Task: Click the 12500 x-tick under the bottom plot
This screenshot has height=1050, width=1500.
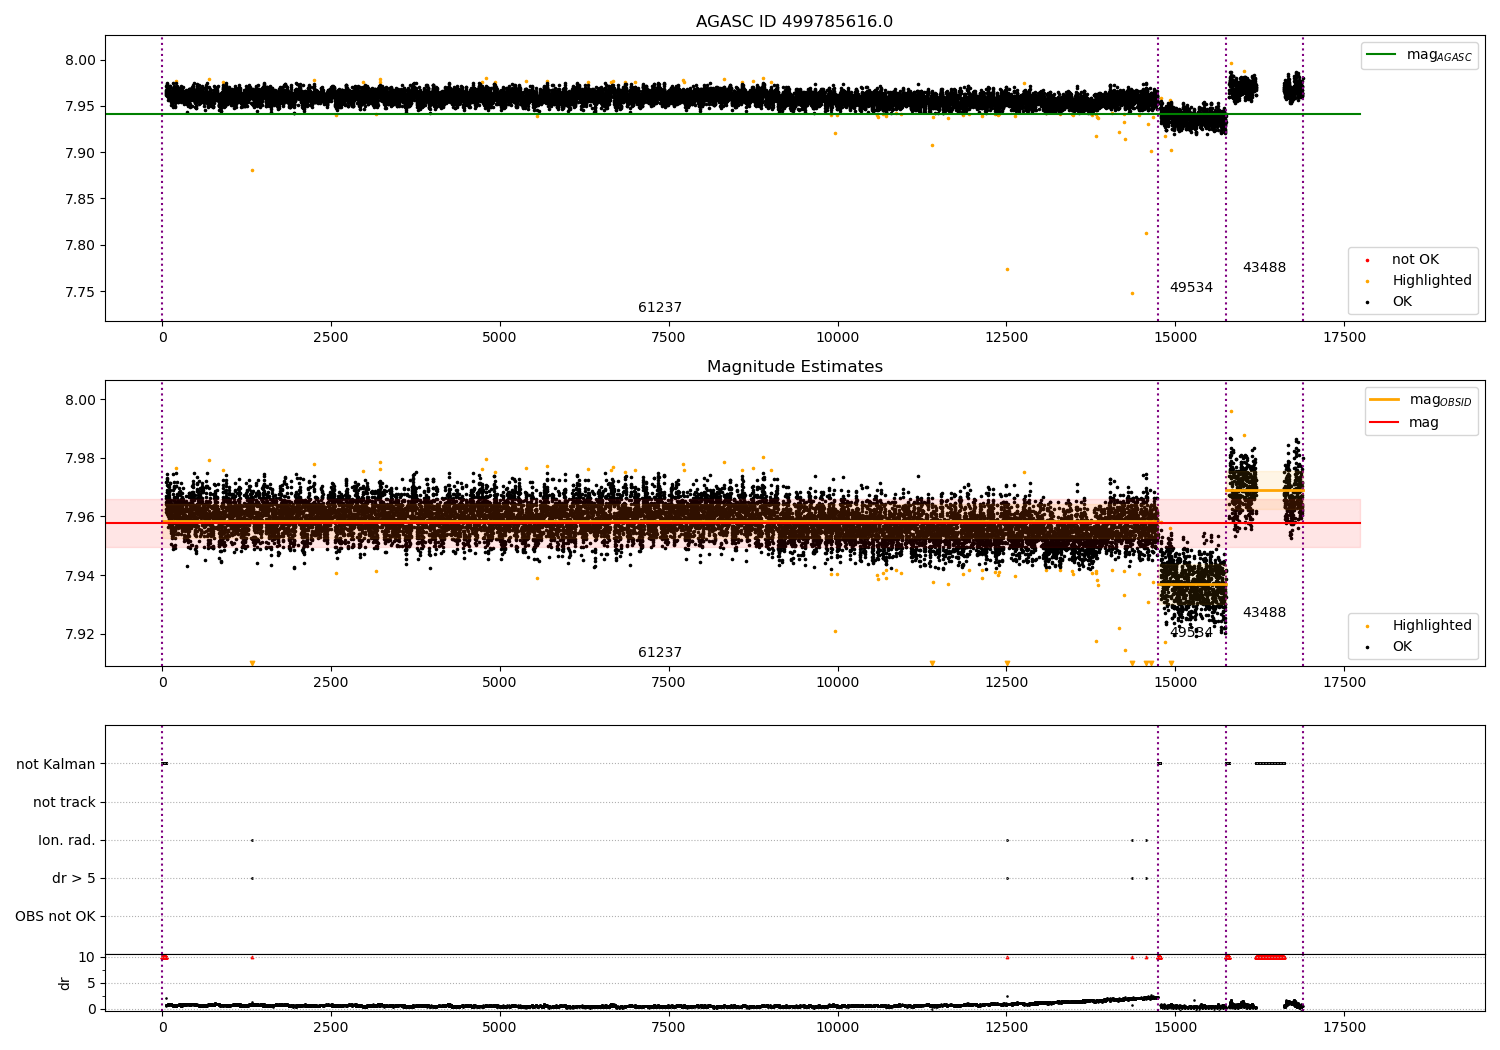Action: coord(1006,1028)
